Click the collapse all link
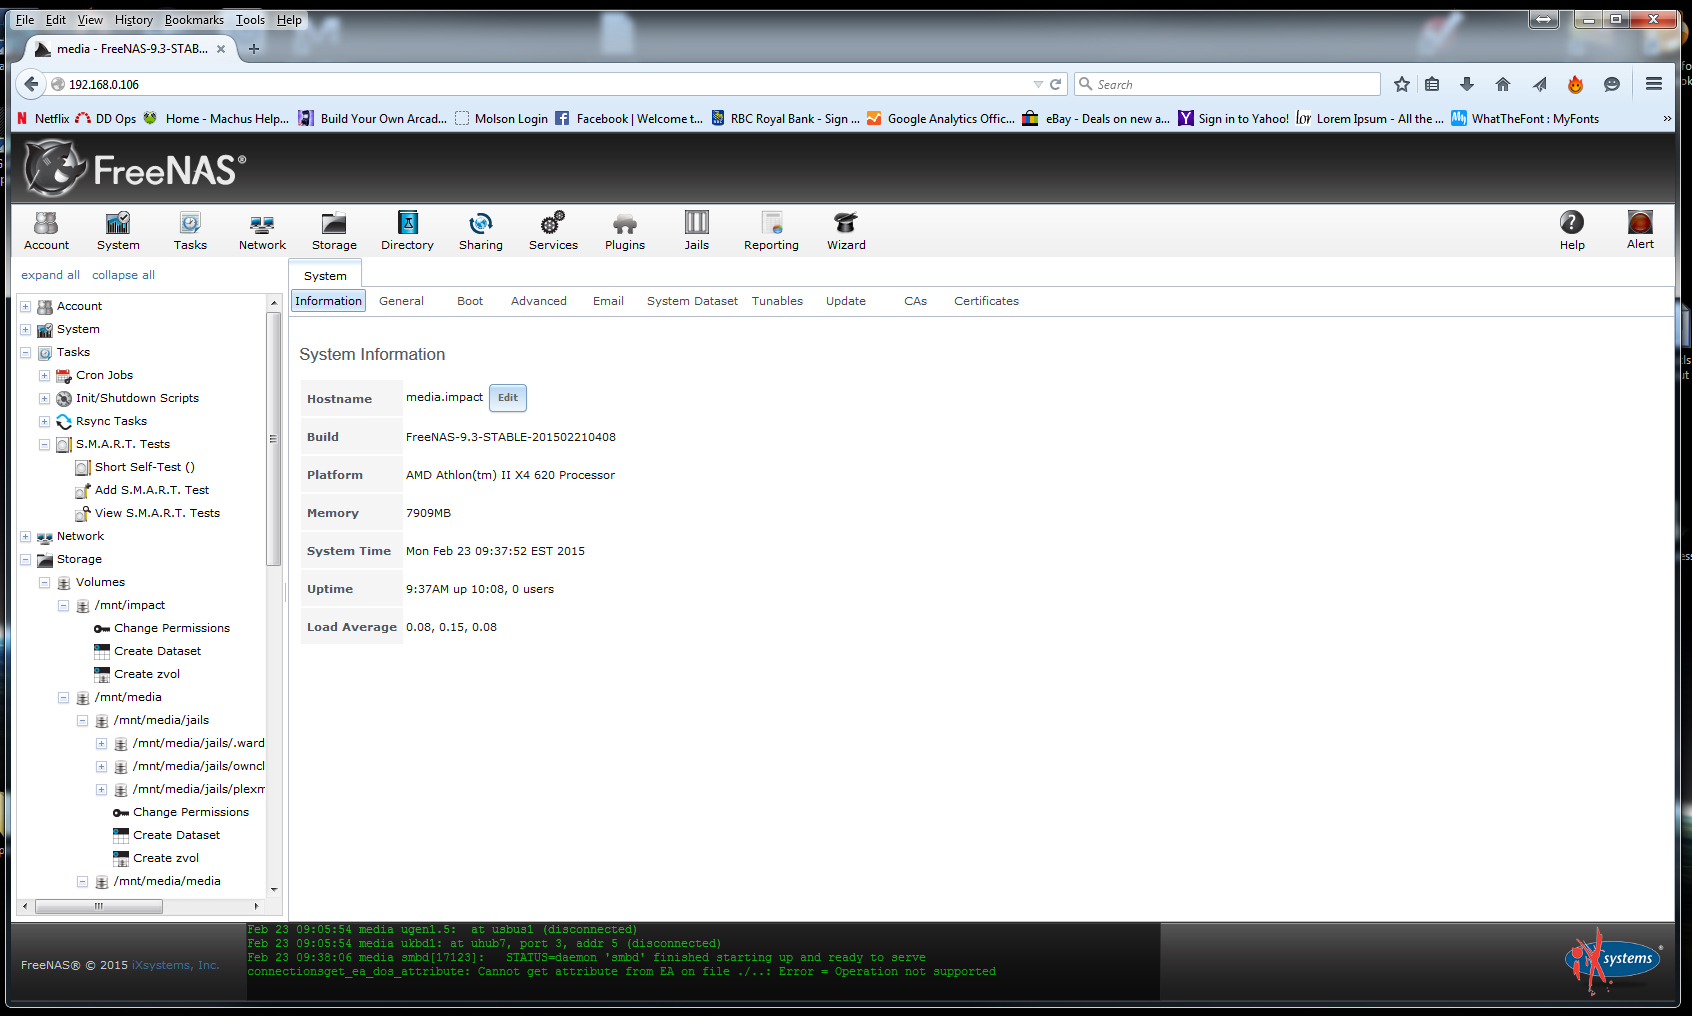The height and width of the screenshot is (1016, 1692). pyautogui.click(x=123, y=275)
